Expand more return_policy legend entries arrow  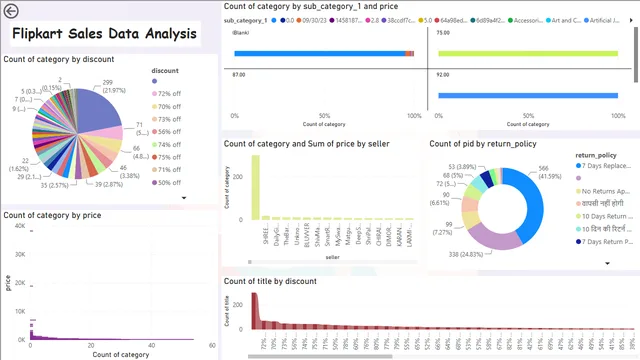pos(607,264)
